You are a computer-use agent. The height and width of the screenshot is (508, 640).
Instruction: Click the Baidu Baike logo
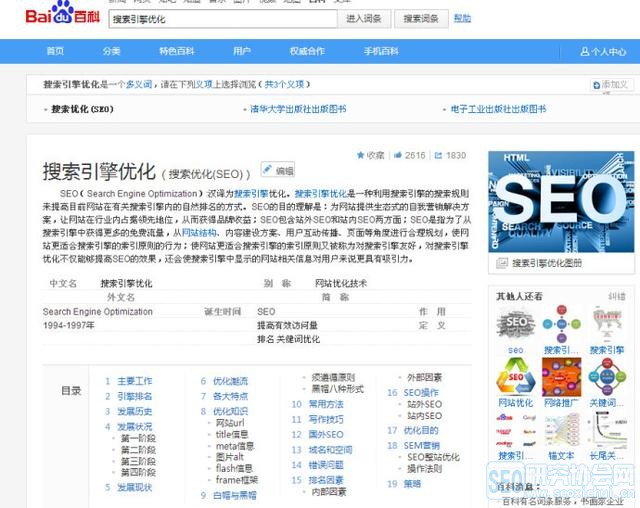click(x=61, y=17)
